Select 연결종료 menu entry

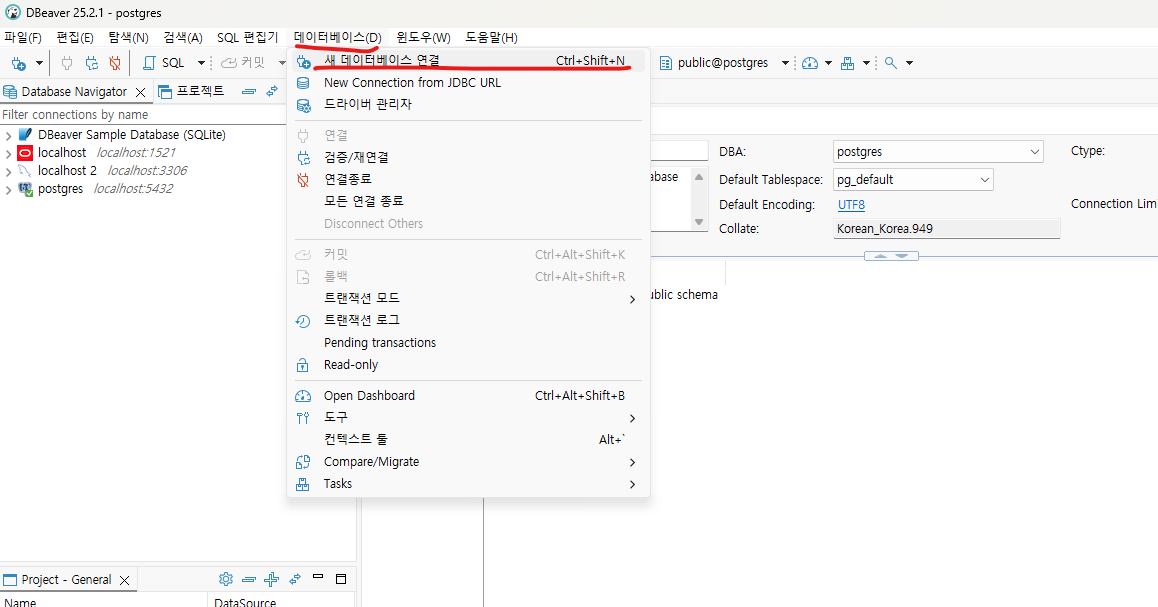pyautogui.click(x=468, y=179)
